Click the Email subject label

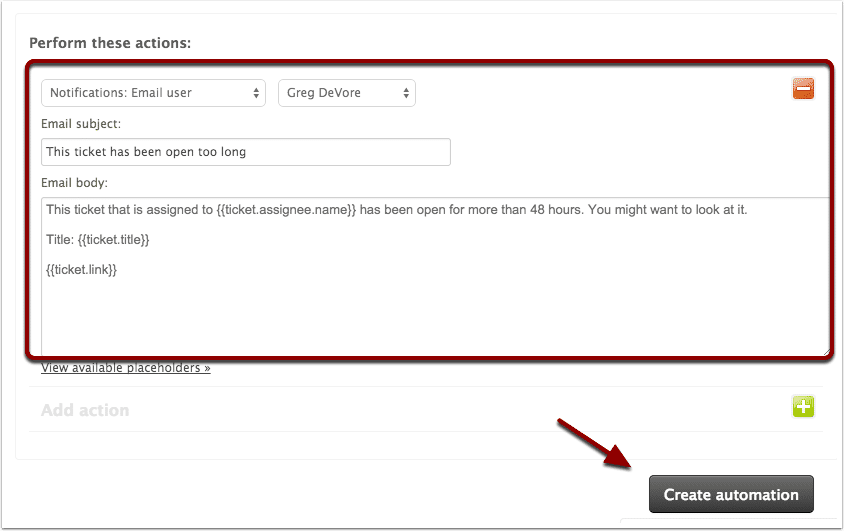pyautogui.click(x=81, y=124)
